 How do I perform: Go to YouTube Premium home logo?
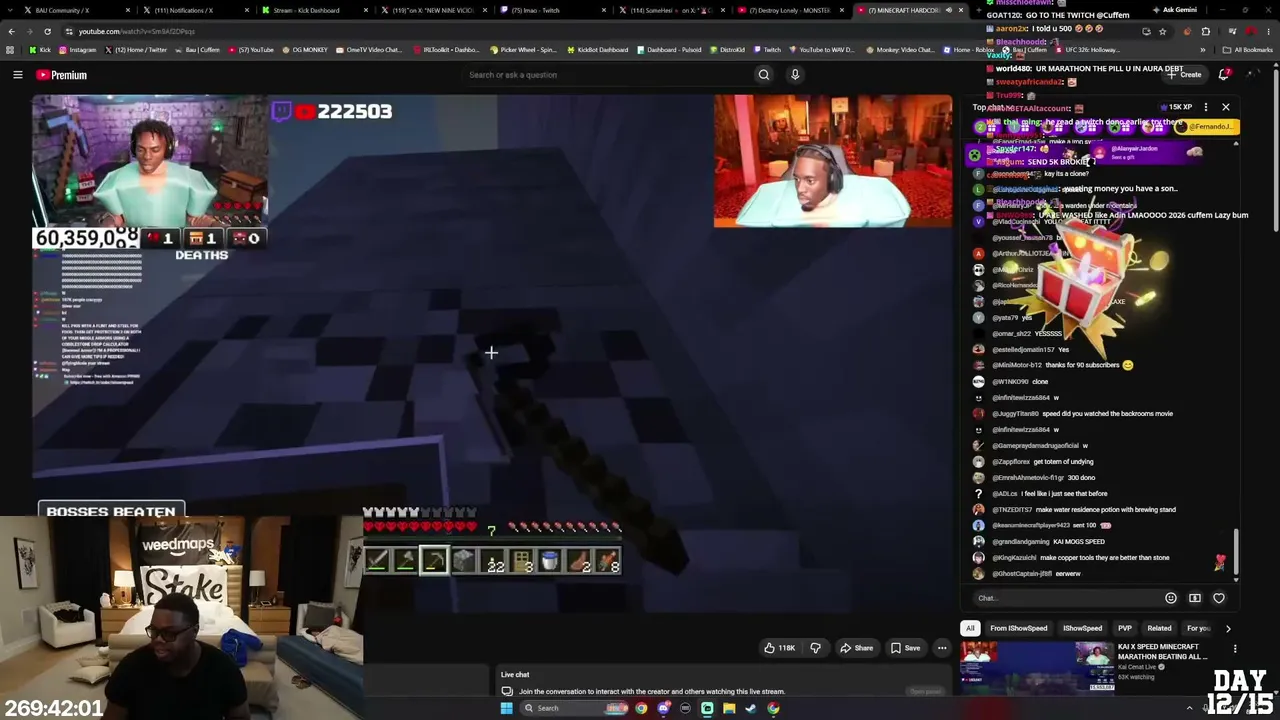(62, 75)
